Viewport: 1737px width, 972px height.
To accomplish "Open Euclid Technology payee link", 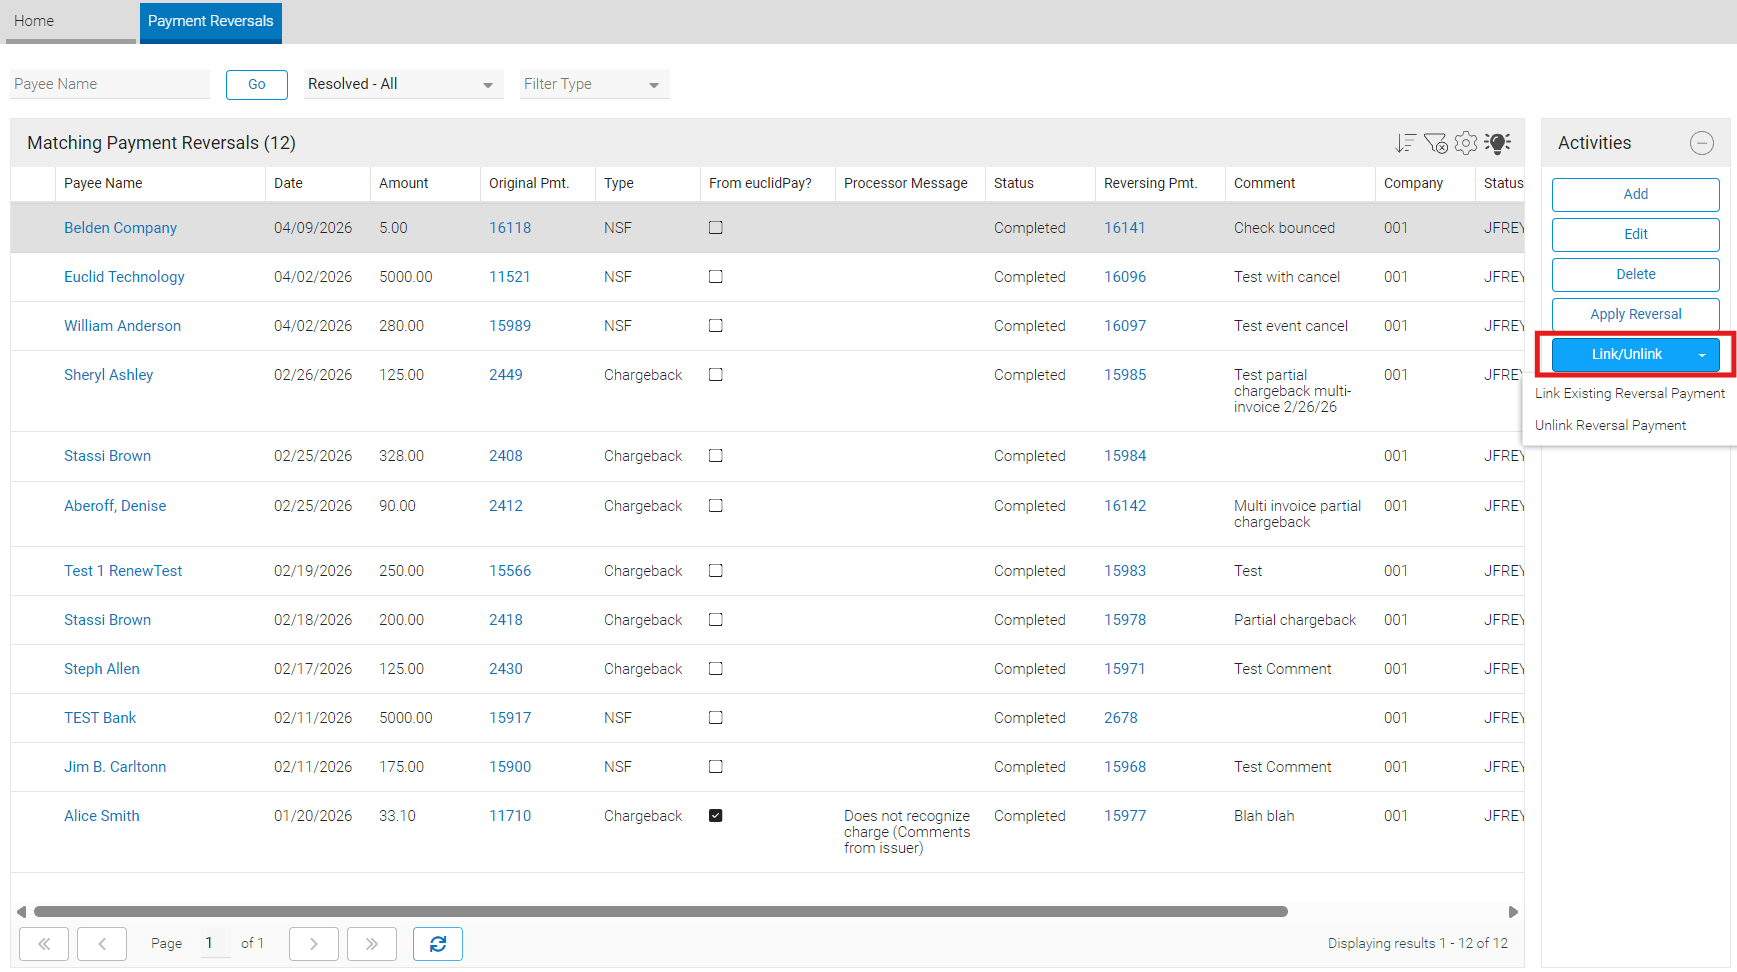I will coord(124,277).
